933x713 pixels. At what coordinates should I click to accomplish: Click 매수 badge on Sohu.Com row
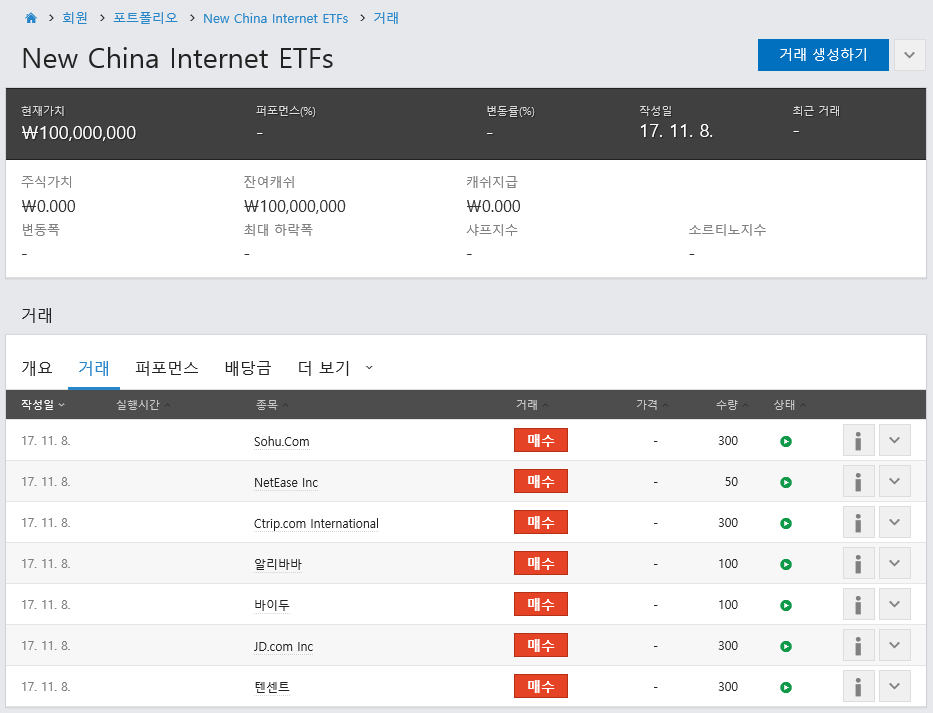tap(541, 440)
